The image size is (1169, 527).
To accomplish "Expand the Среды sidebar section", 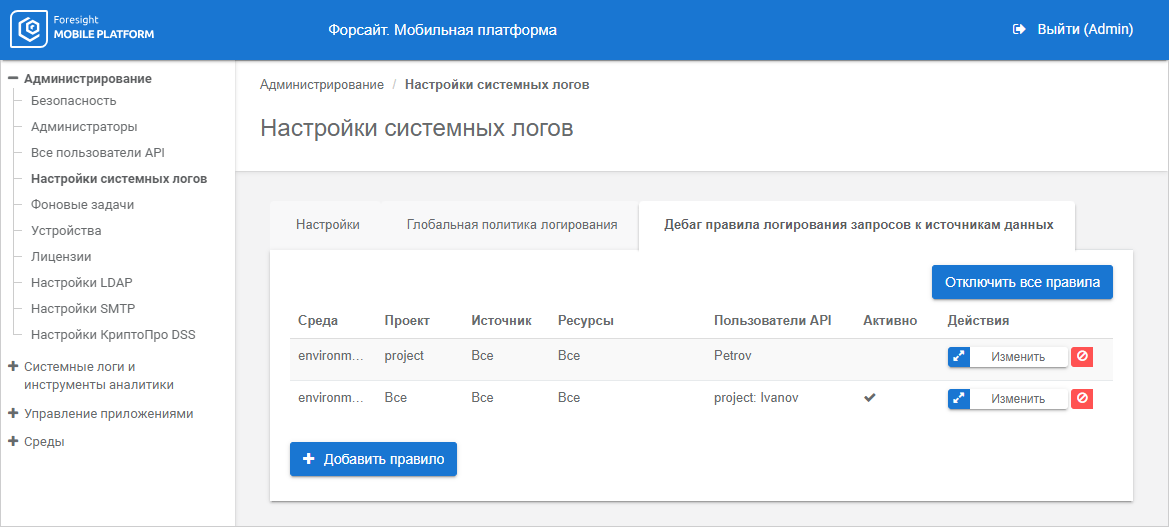I will (13, 441).
